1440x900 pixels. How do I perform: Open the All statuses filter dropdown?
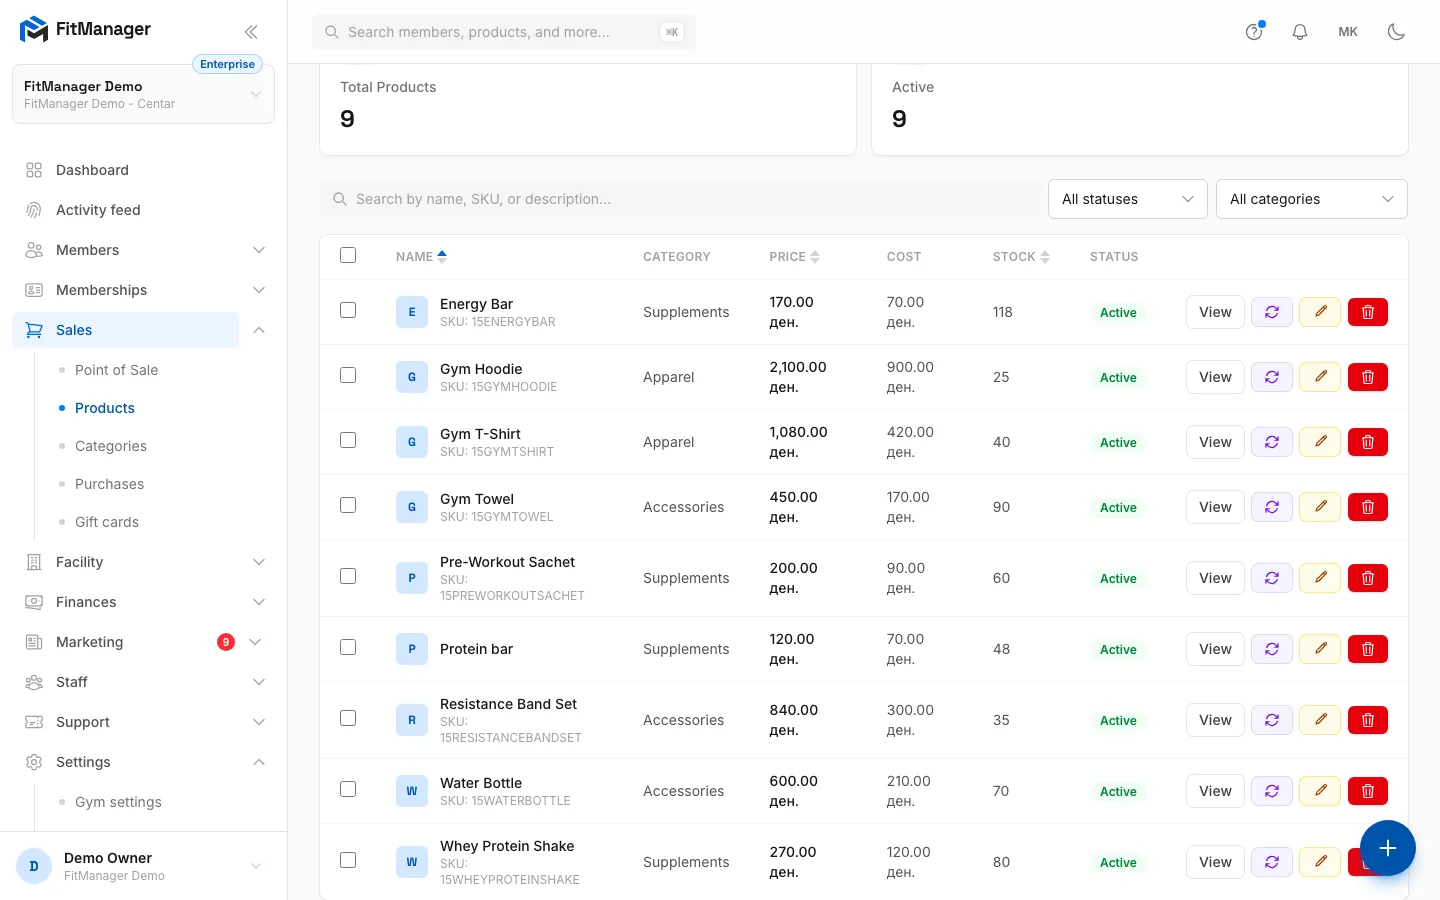(1128, 199)
